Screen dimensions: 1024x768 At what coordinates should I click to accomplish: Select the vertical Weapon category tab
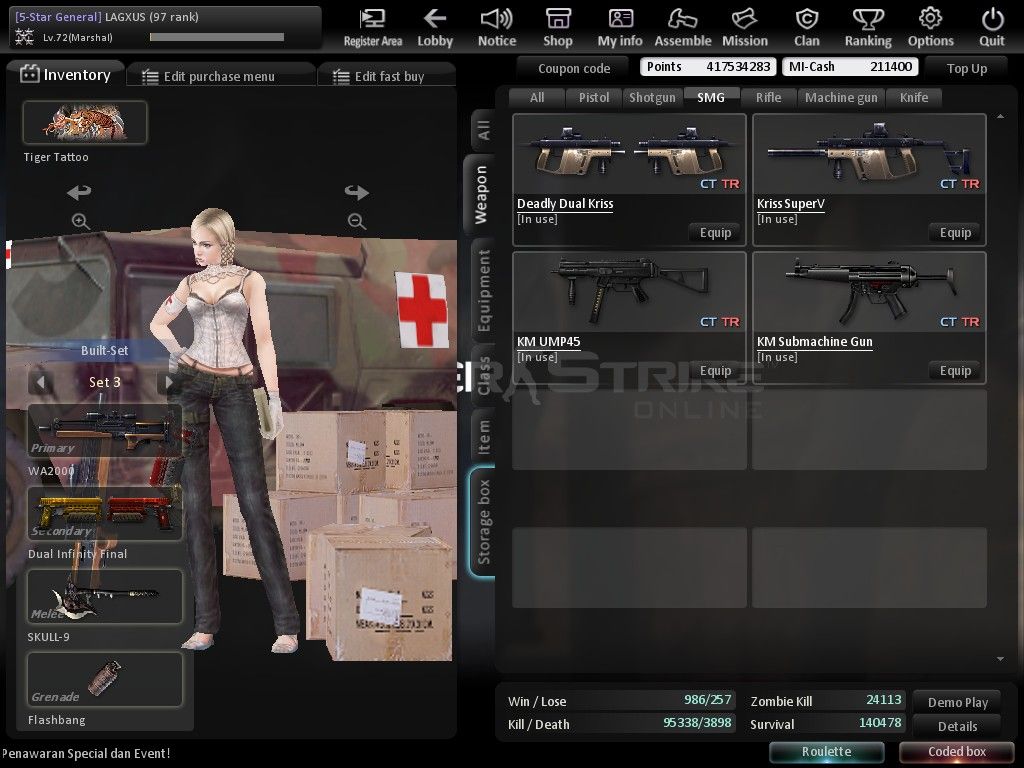[481, 195]
